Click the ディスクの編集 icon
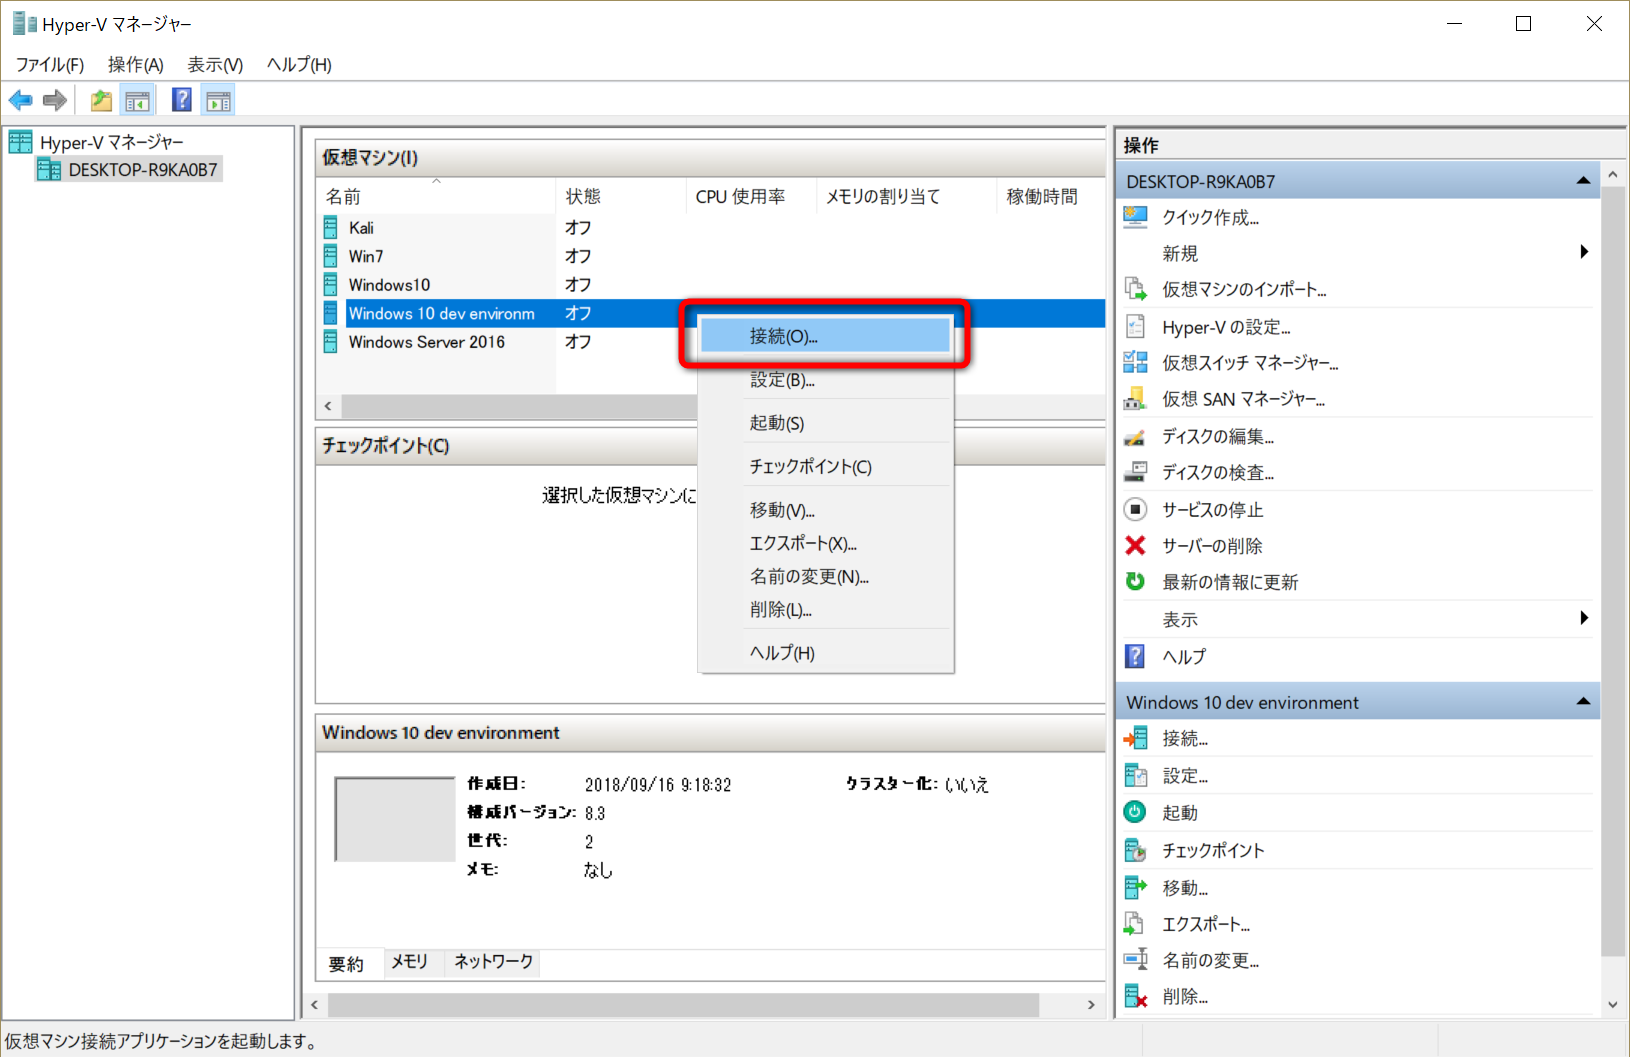1630x1057 pixels. (x=1135, y=436)
